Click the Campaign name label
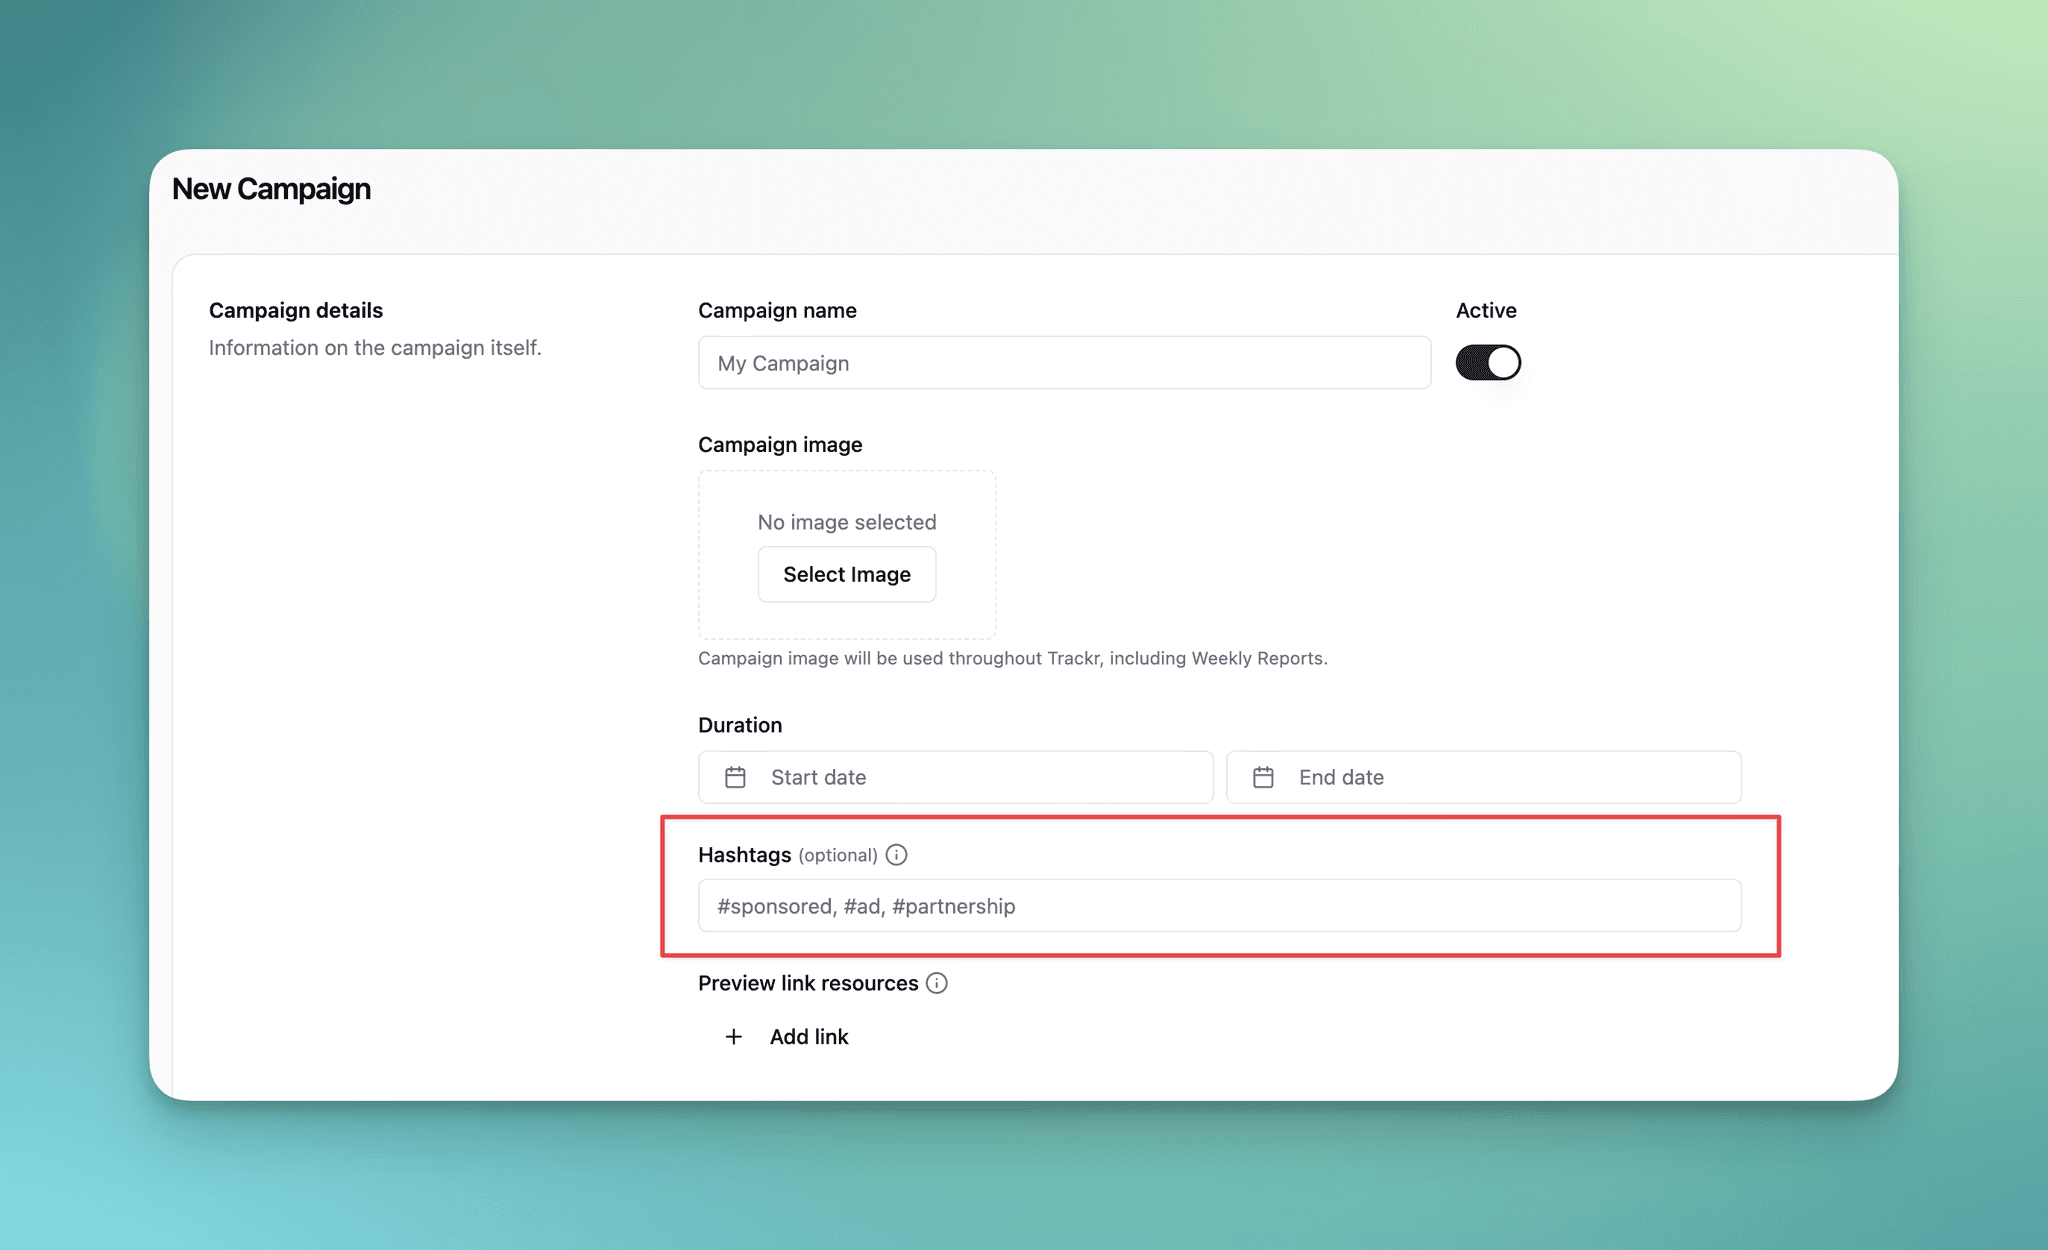The image size is (2048, 1250). coord(777,310)
